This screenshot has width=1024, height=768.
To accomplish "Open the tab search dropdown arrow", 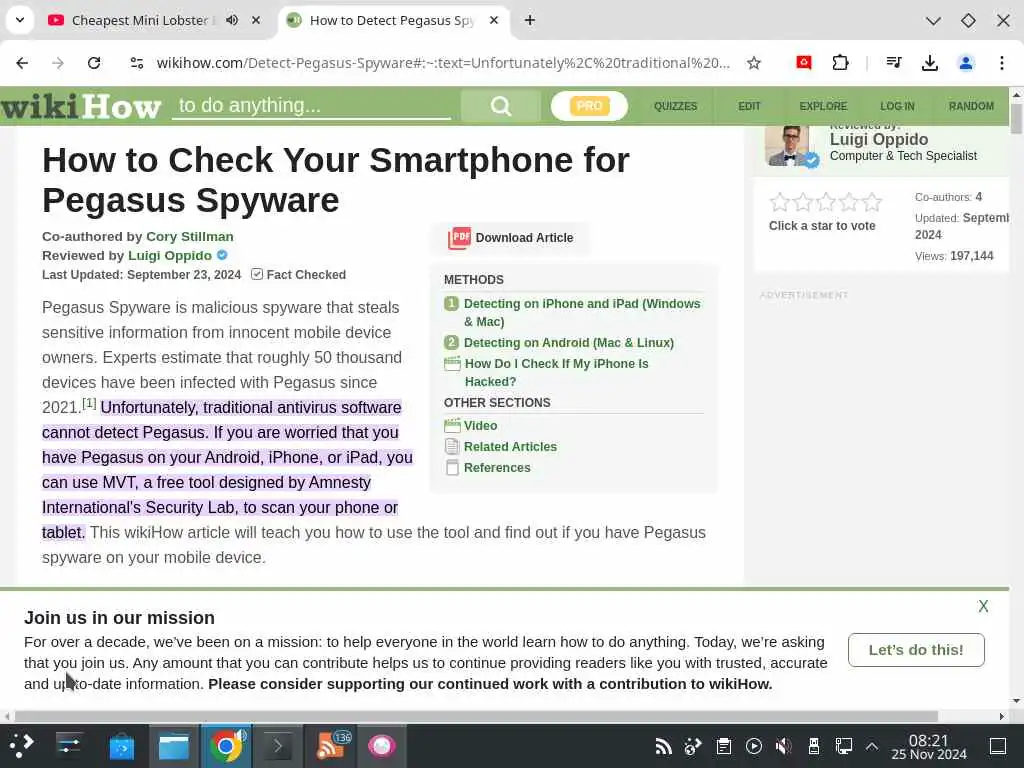I will pos(20,20).
